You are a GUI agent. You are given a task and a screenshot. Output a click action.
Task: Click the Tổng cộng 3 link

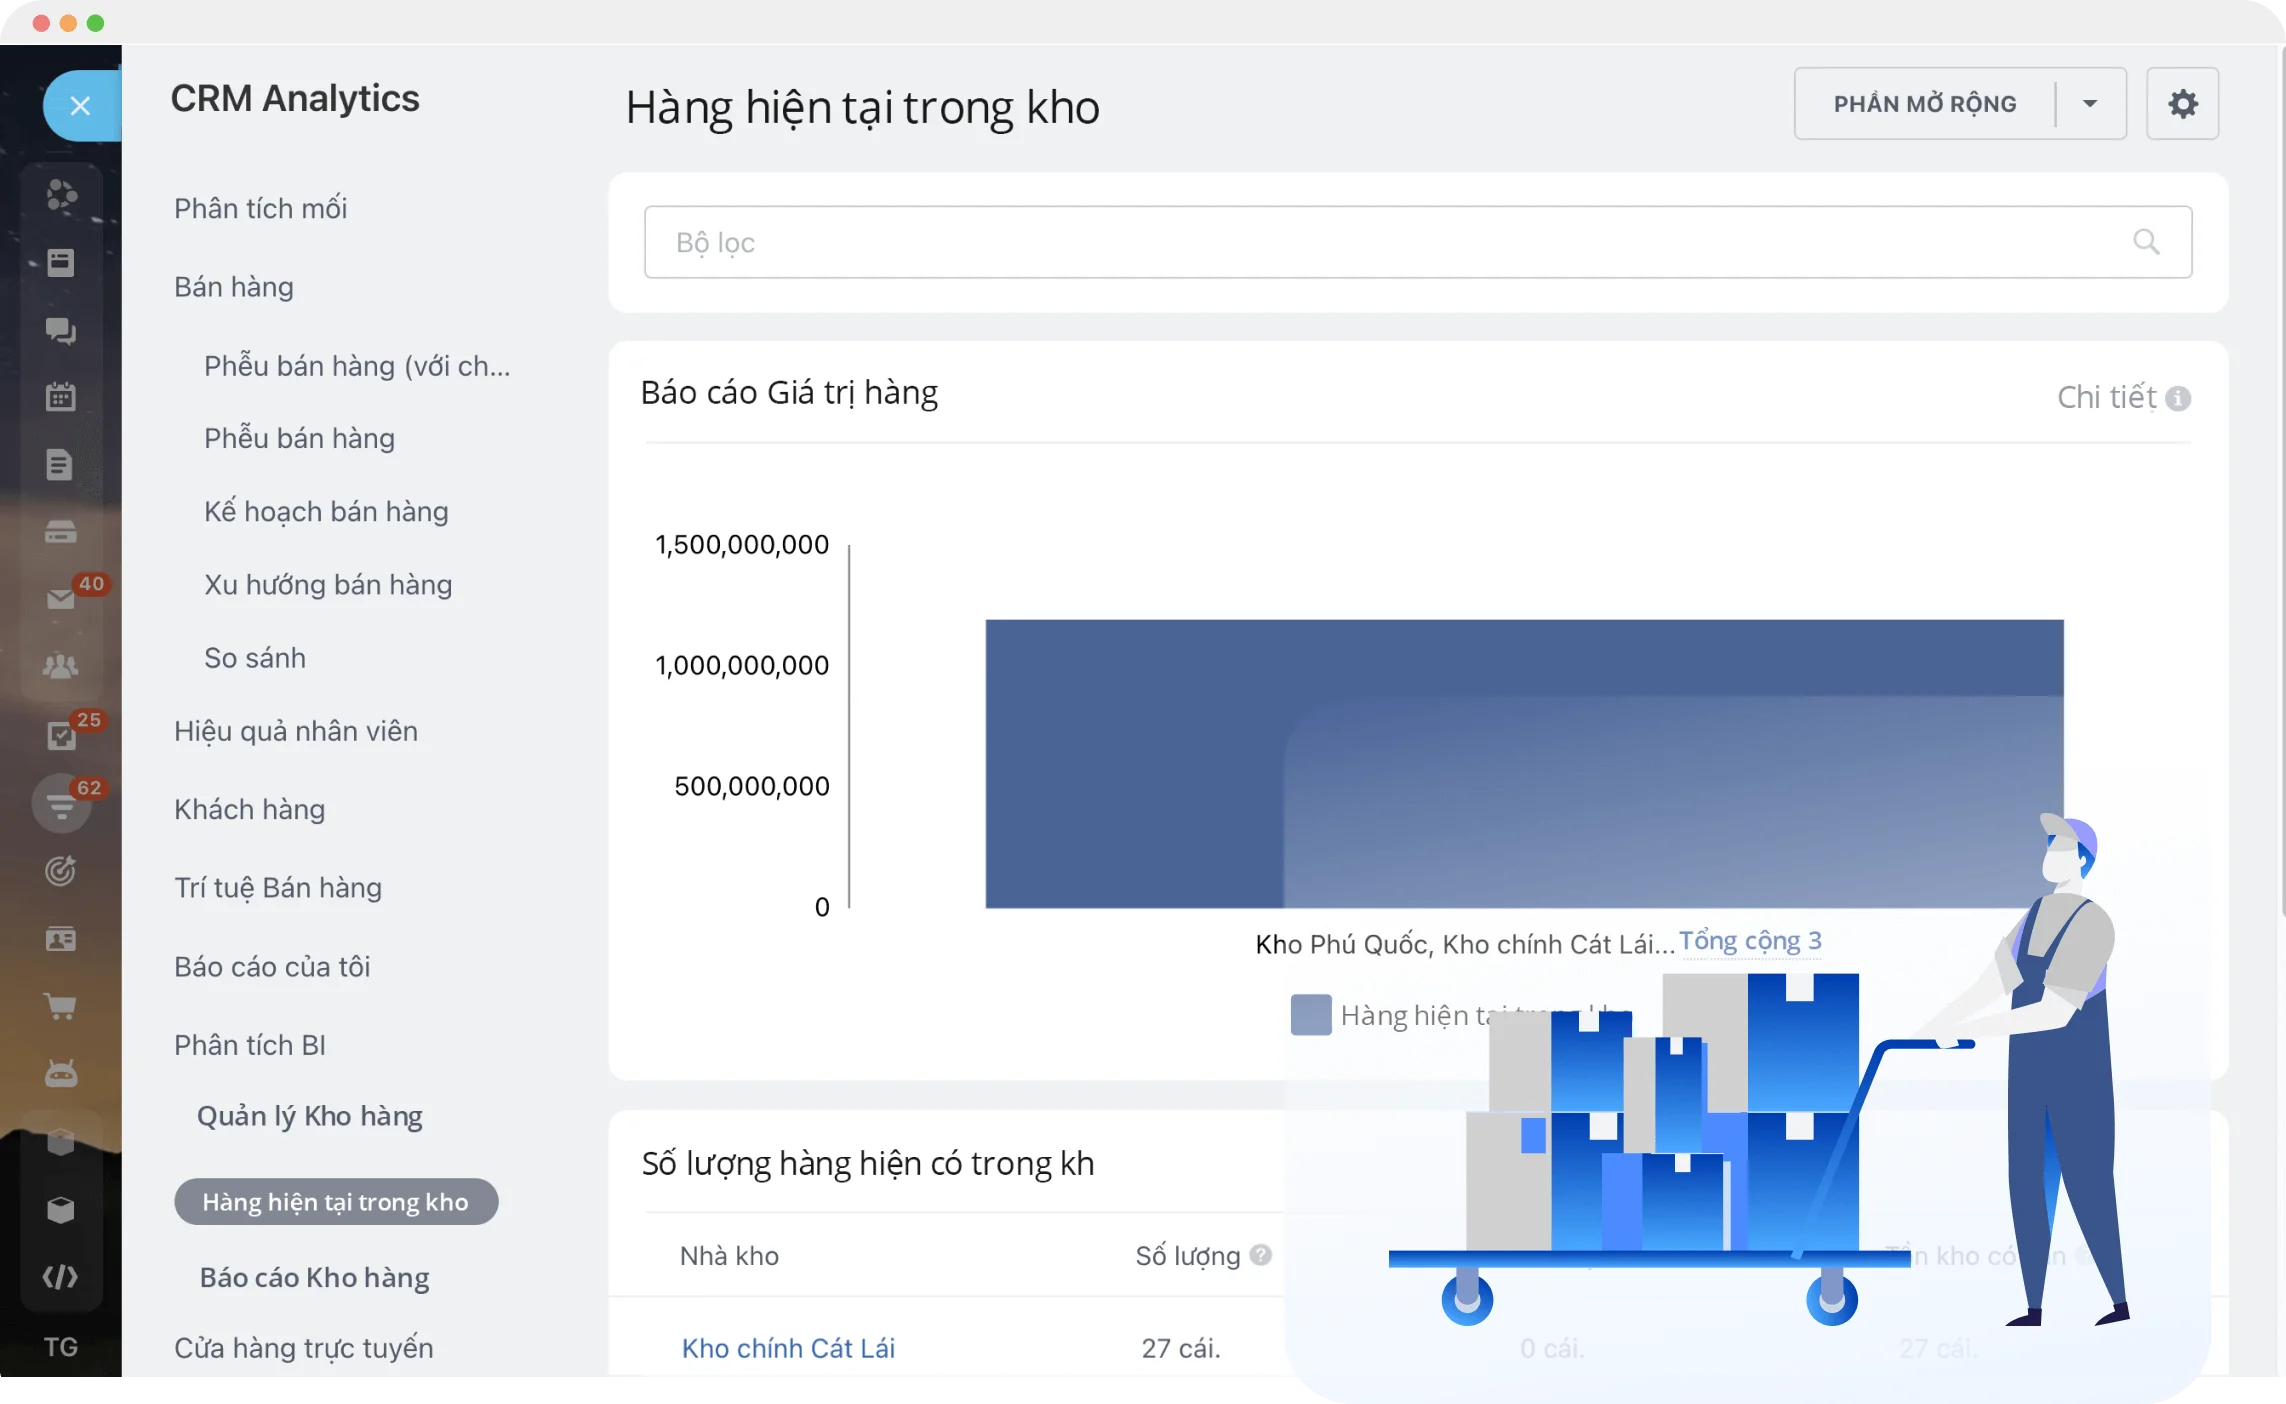pos(1750,941)
